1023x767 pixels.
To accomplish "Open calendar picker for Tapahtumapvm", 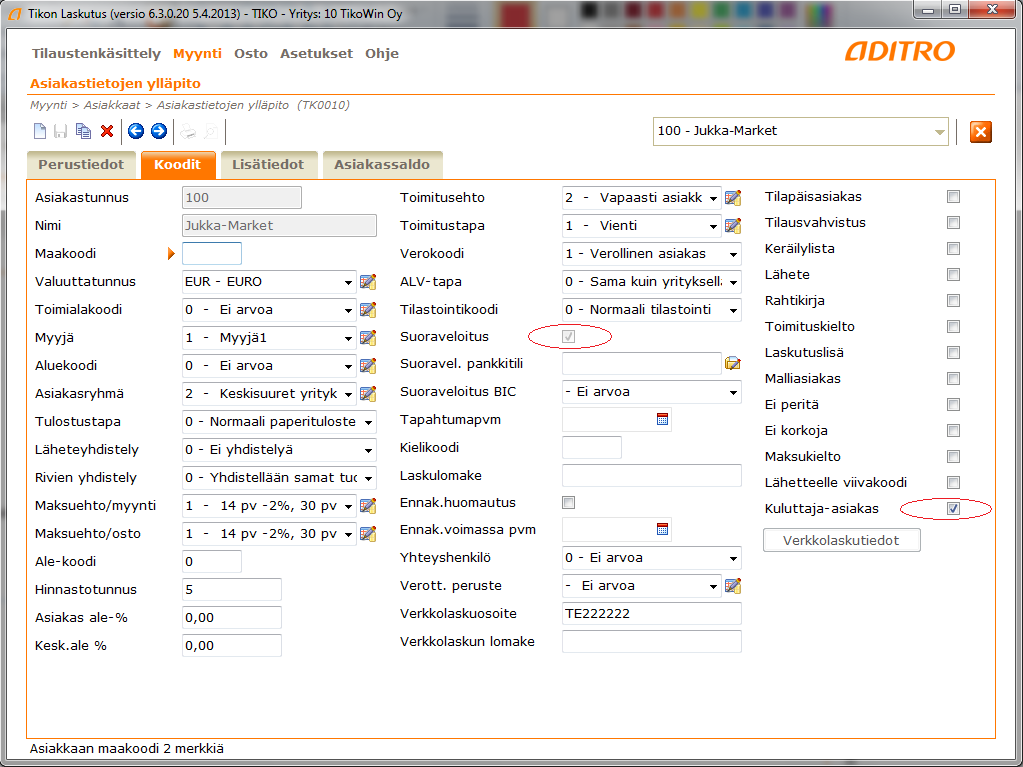I will pos(662,419).
